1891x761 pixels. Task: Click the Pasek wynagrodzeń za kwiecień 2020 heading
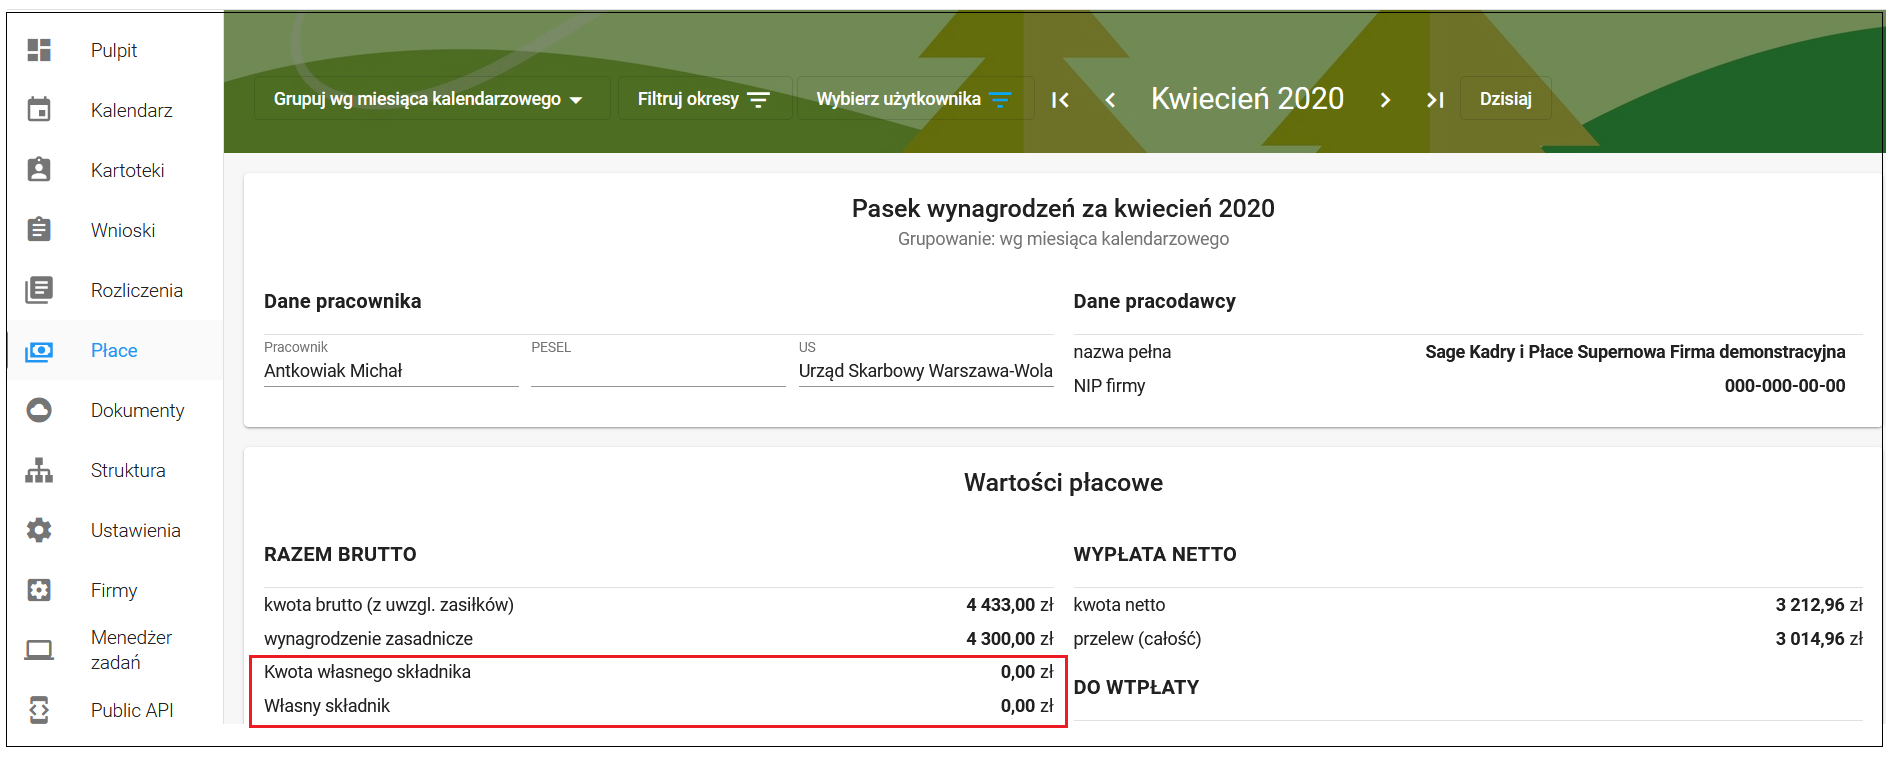(x=1063, y=208)
